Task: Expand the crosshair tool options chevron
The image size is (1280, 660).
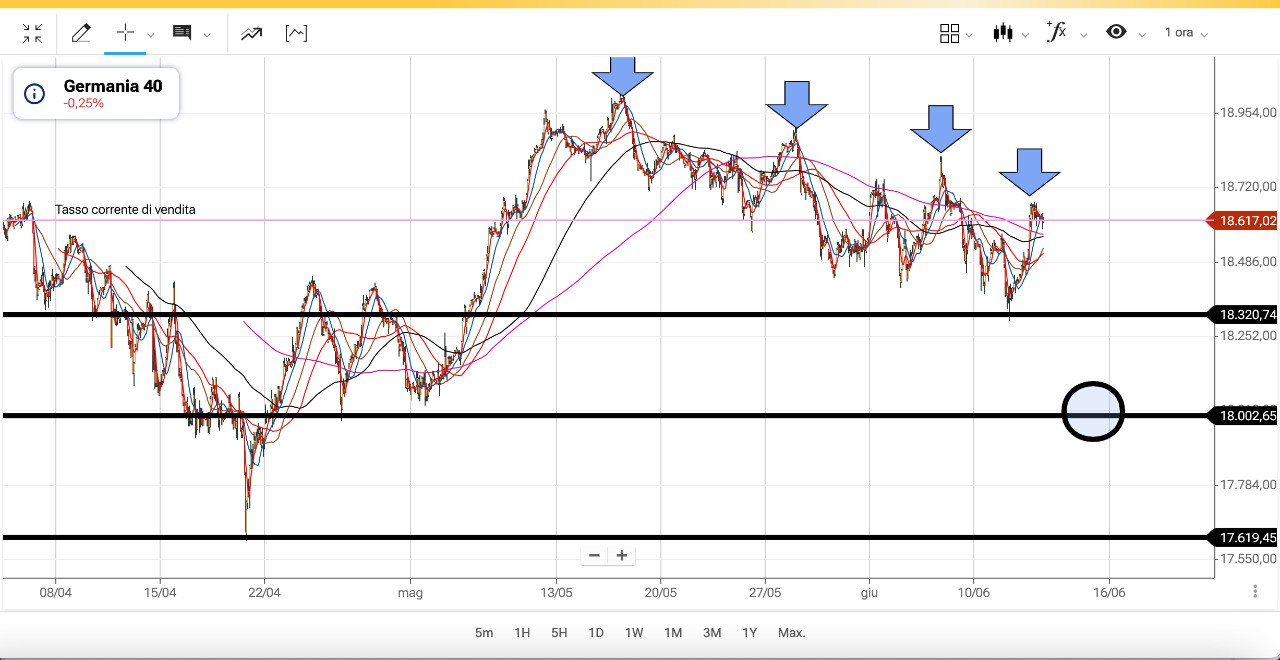Action: pyautogui.click(x=151, y=34)
